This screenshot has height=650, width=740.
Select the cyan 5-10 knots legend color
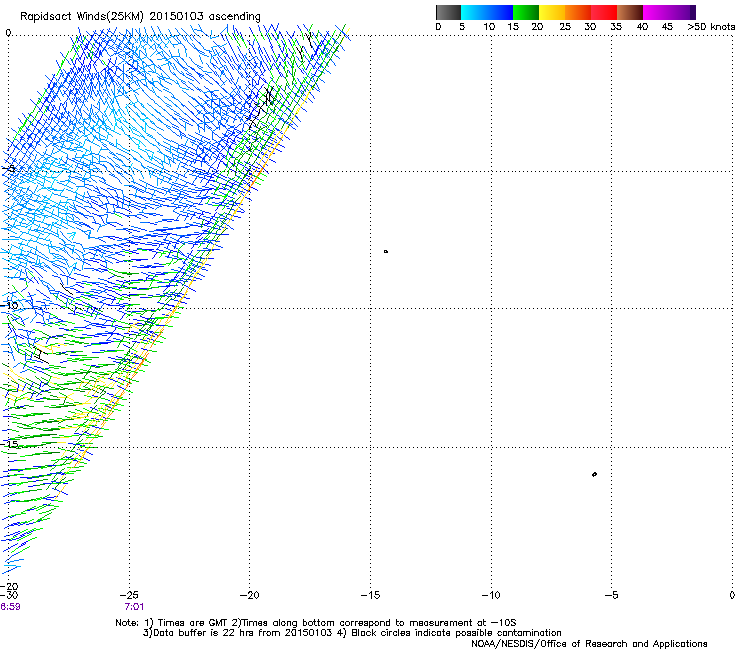click(x=474, y=12)
